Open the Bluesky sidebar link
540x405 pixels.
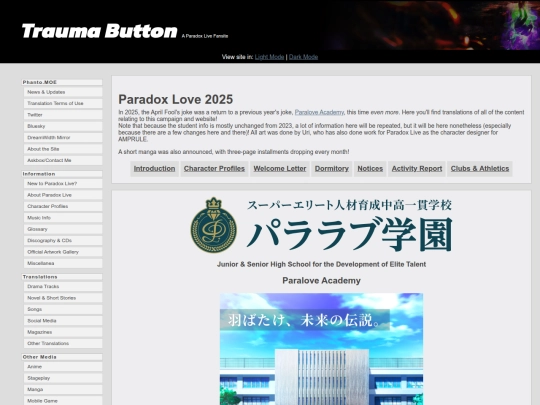[63, 126]
